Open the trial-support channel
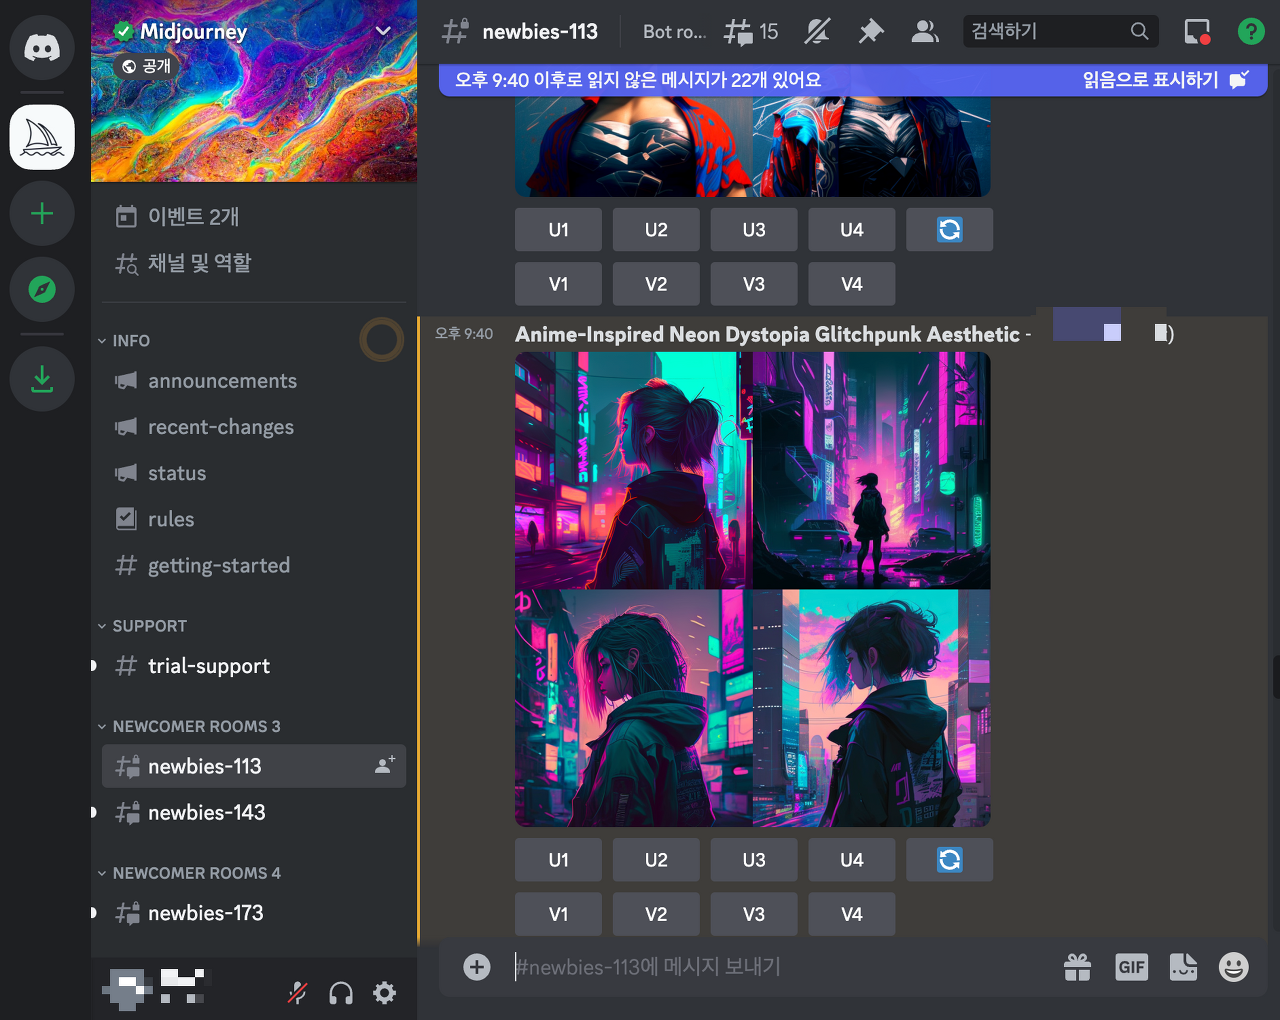 (254, 666)
